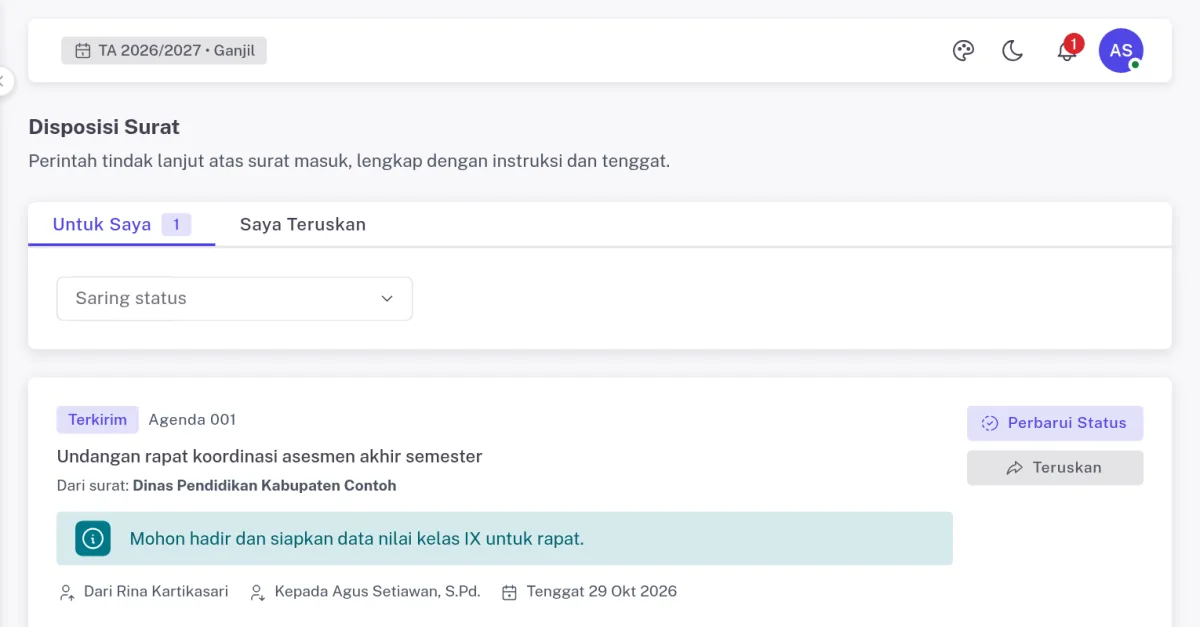The height and width of the screenshot is (627, 1200).
Task: Click the title Undangan rapat koordinasi asesmen akhir semester
Action: [270, 457]
